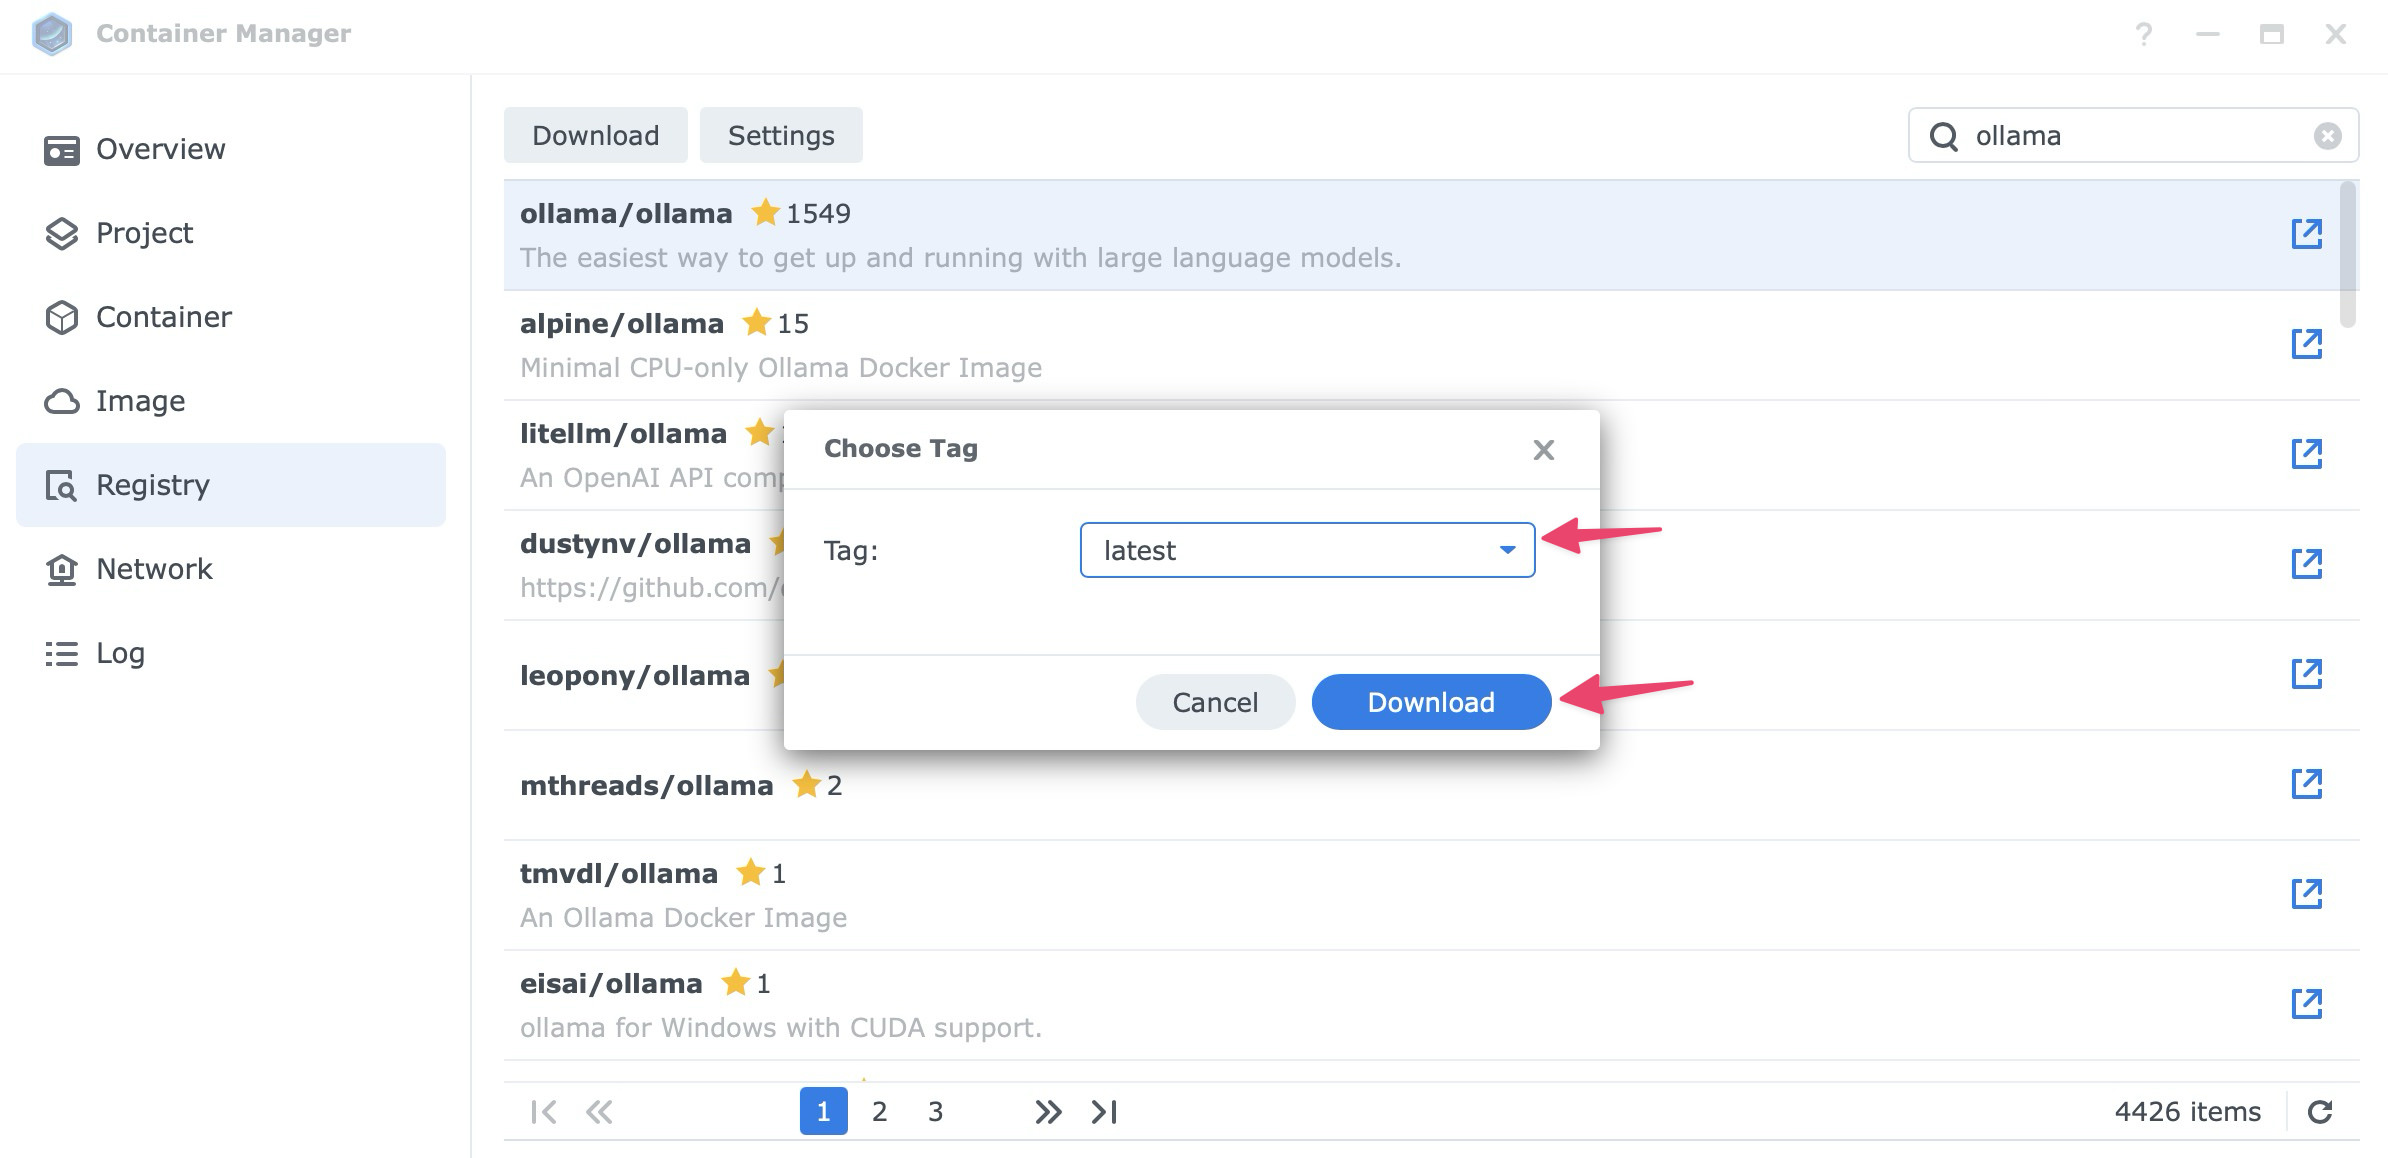Click the Container cube icon
Screen dimensions: 2388x1158
click(x=61, y=317)
